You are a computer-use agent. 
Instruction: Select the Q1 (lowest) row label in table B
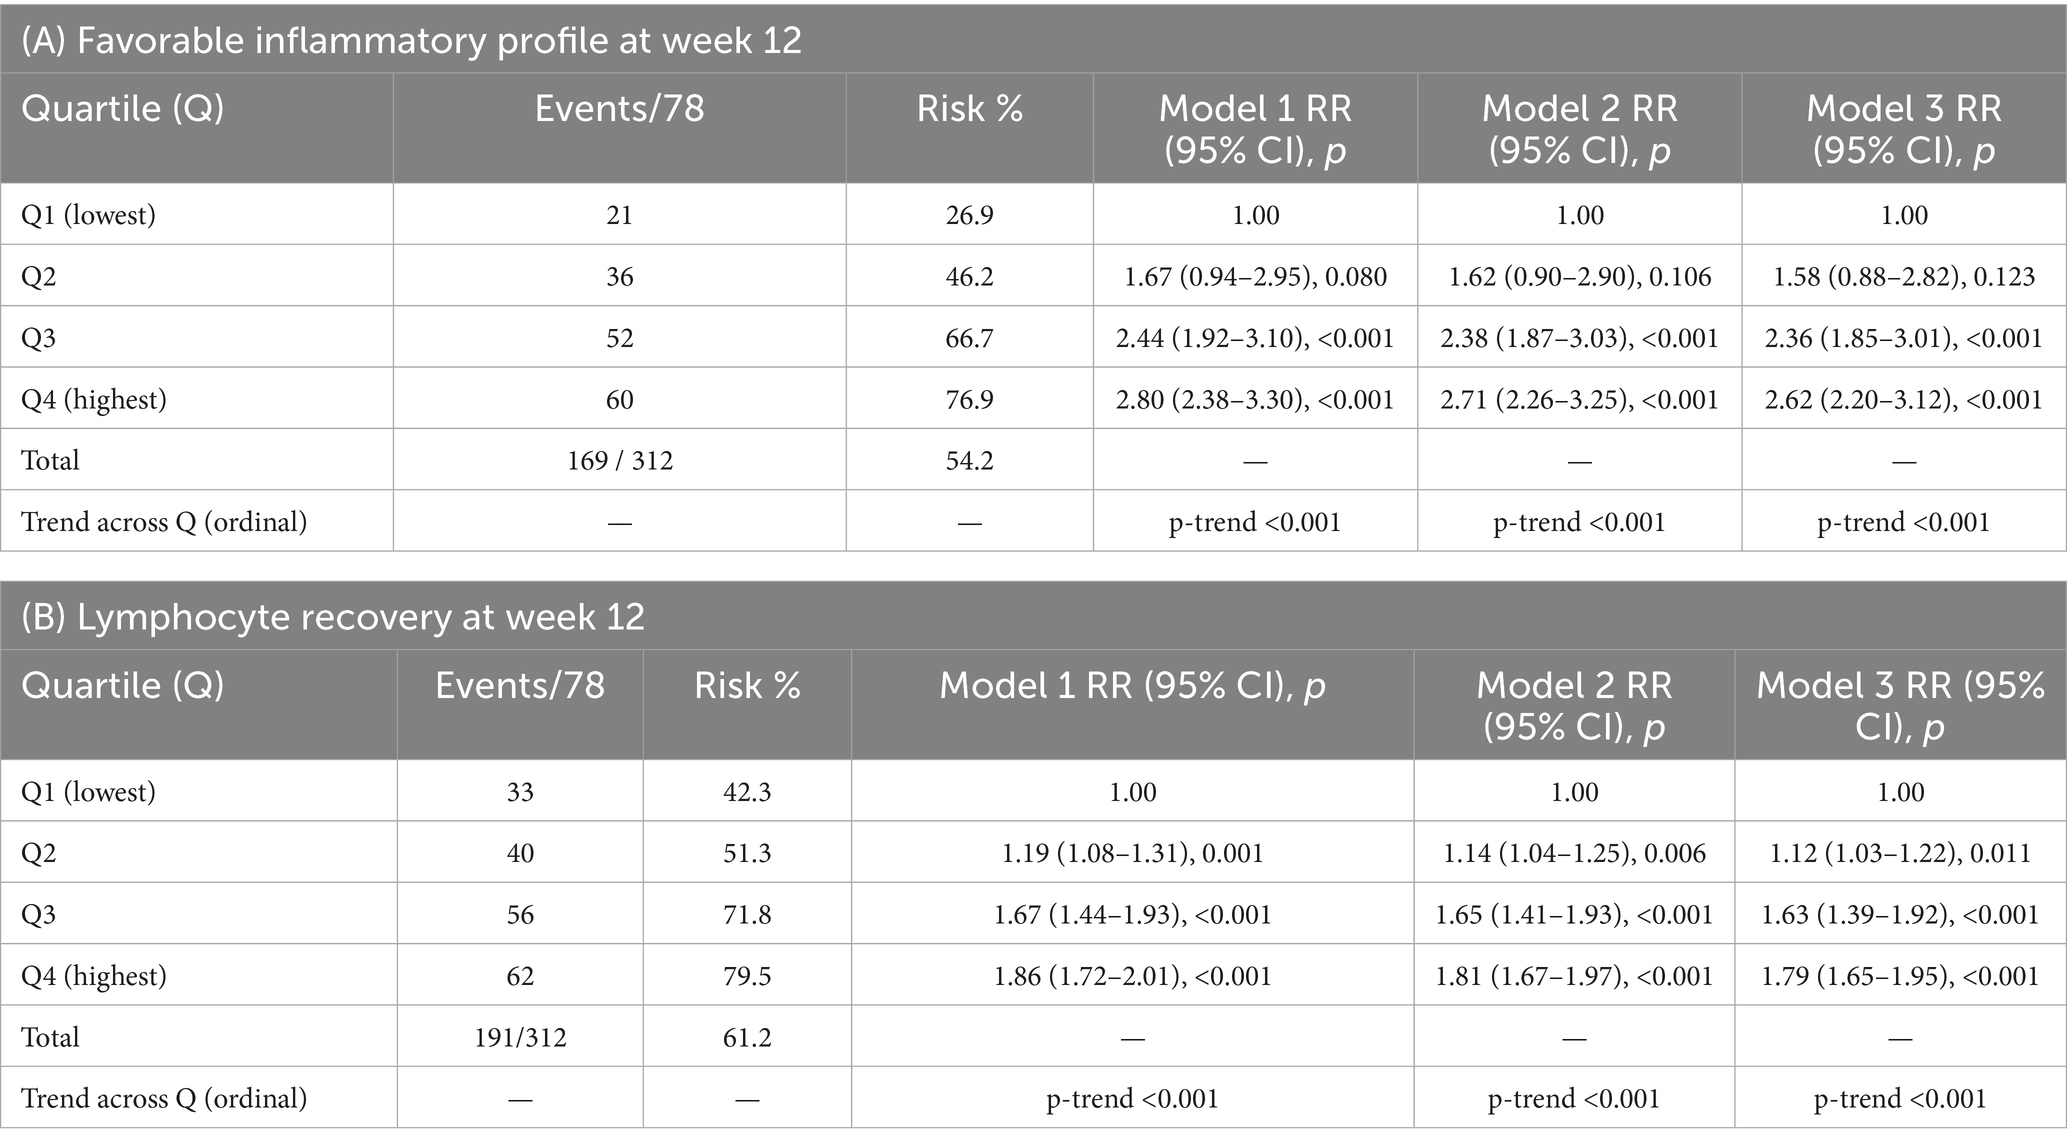[x=89, y=792]
